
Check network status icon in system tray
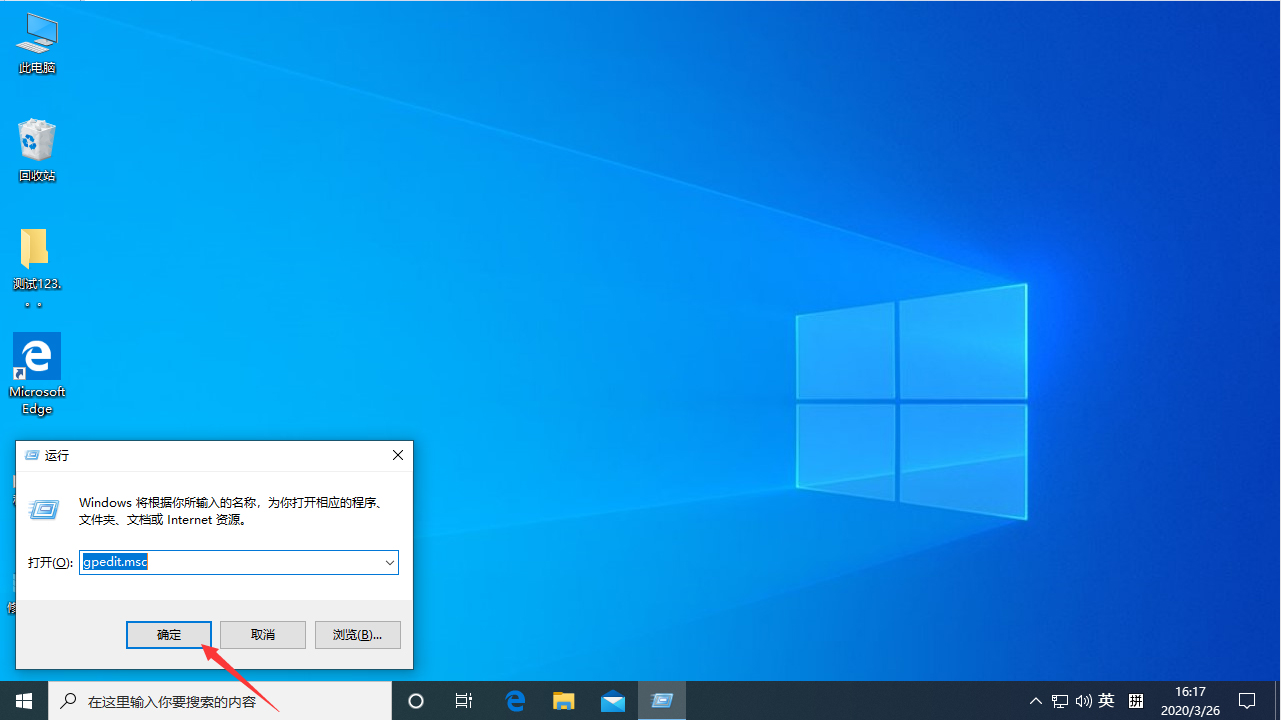coord(1059,700)
